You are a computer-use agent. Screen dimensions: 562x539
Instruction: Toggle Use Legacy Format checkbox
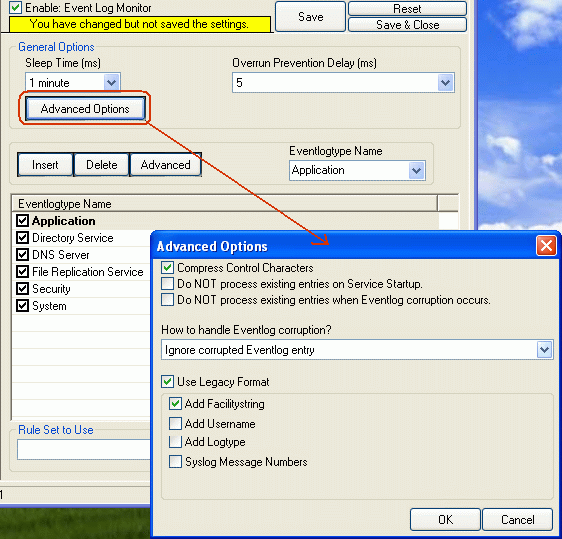[167, 381]
